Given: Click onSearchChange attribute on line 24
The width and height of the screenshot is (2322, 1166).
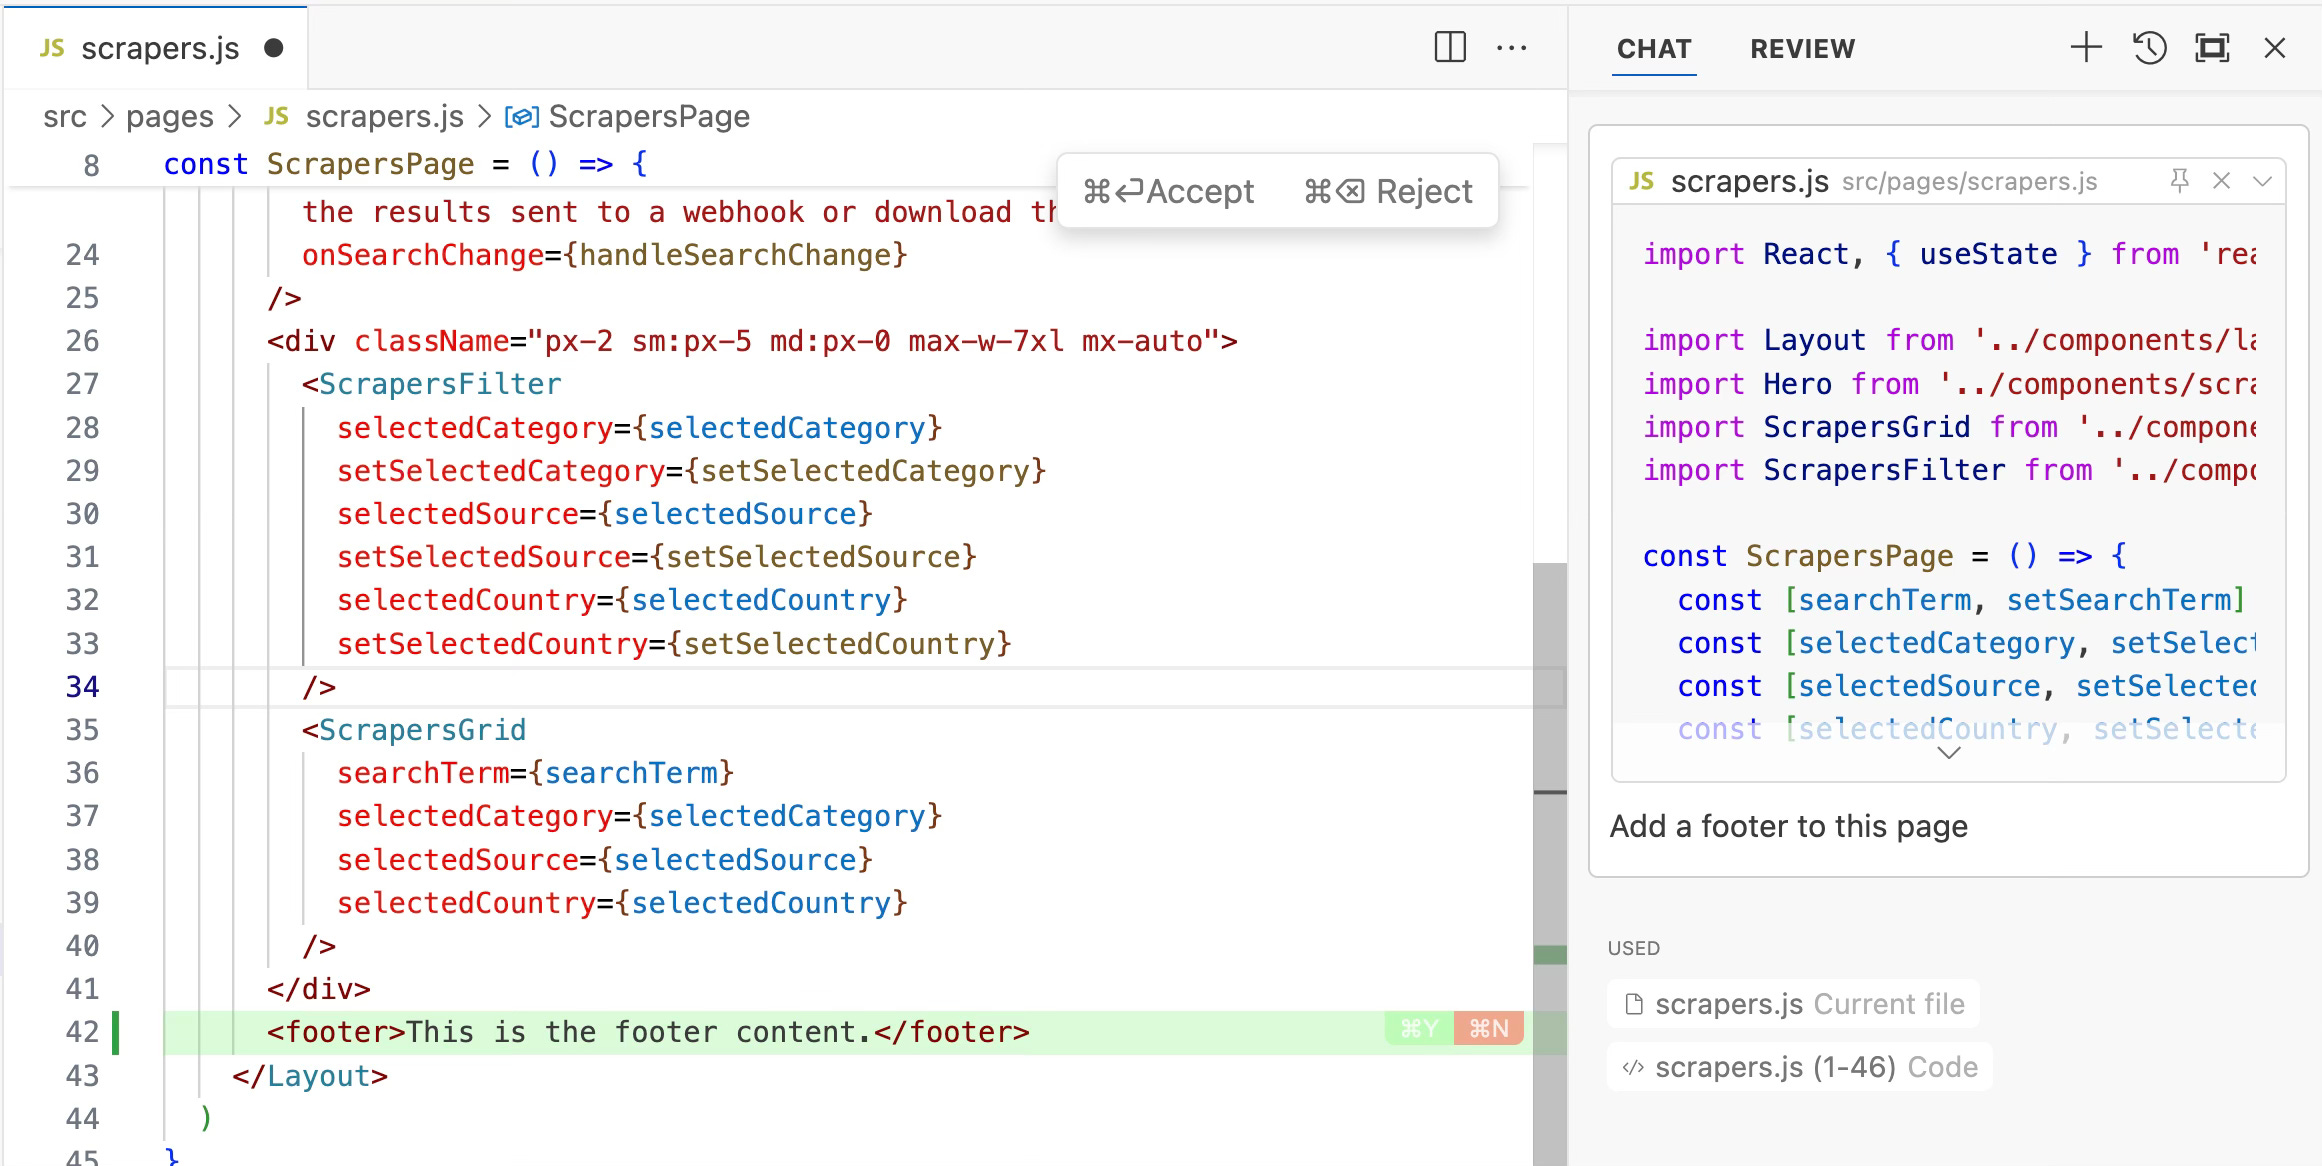Looking at the screenshot, I should (x=423, y=255).
